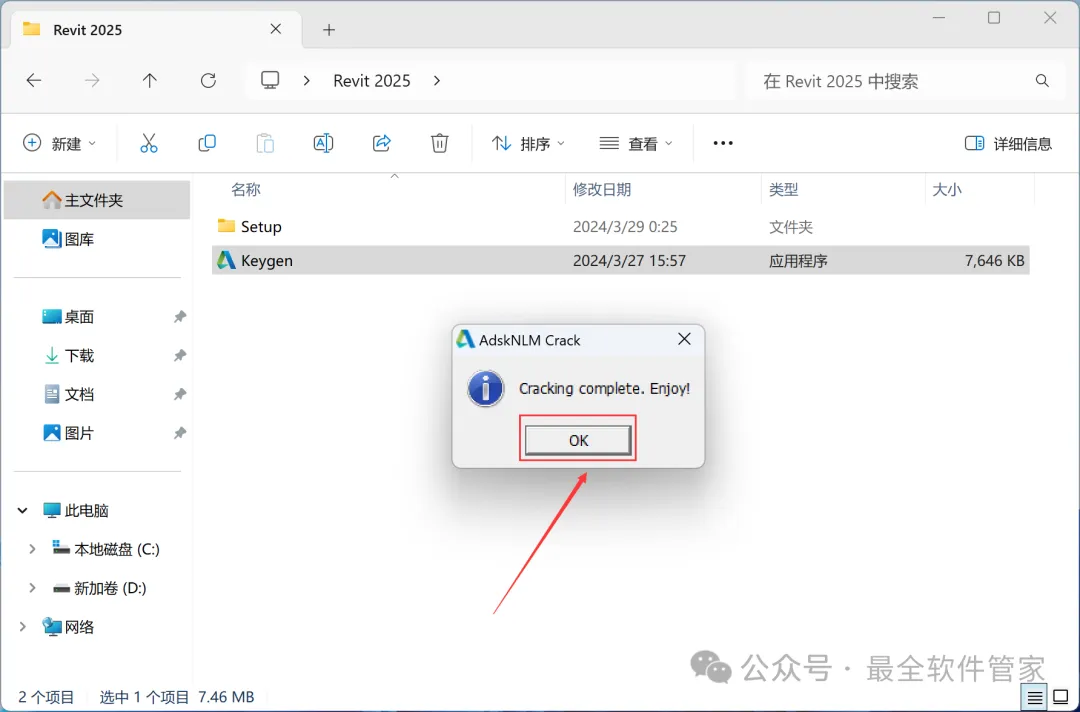The image size is (1080, 712).
Task: Click the Keygen Autodesk file icon
Action: (x=226, y=260)
